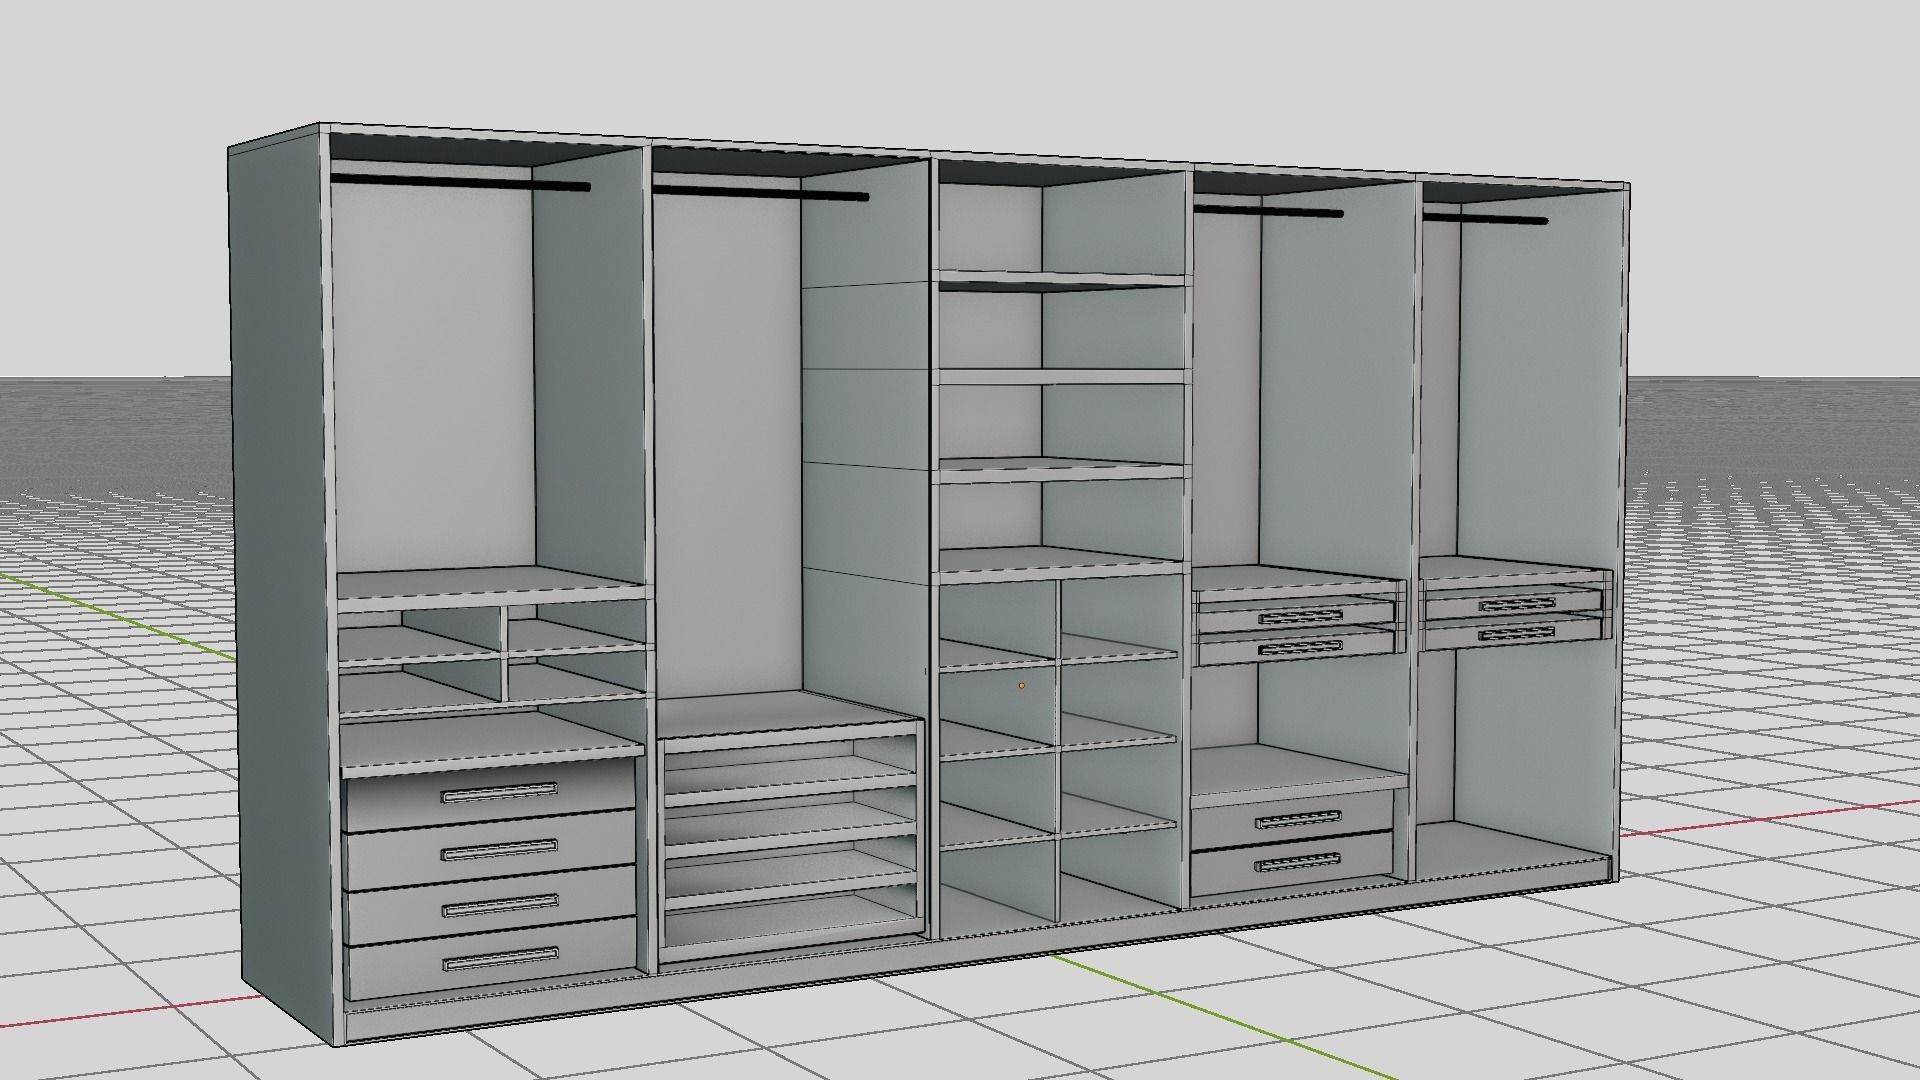The width and height of the screenshot is (1920, 1080).
Task: Select the hanging rod in the fourth compartment
Action: coord(1268,210)
